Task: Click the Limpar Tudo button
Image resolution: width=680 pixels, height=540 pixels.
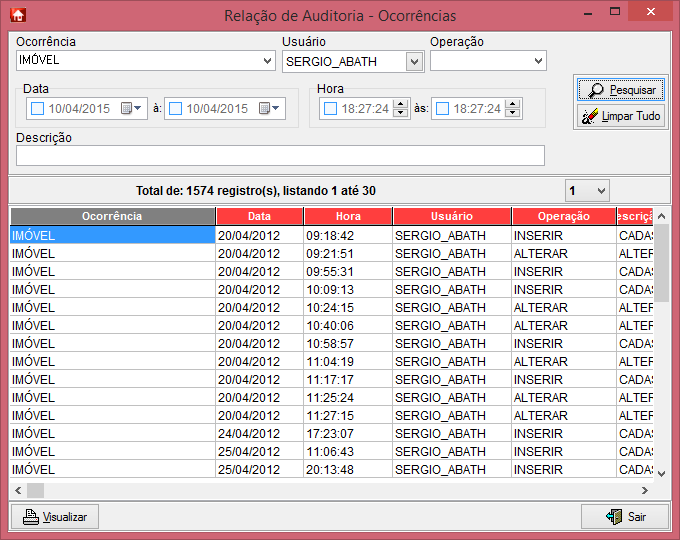Action: coord(620,117)
